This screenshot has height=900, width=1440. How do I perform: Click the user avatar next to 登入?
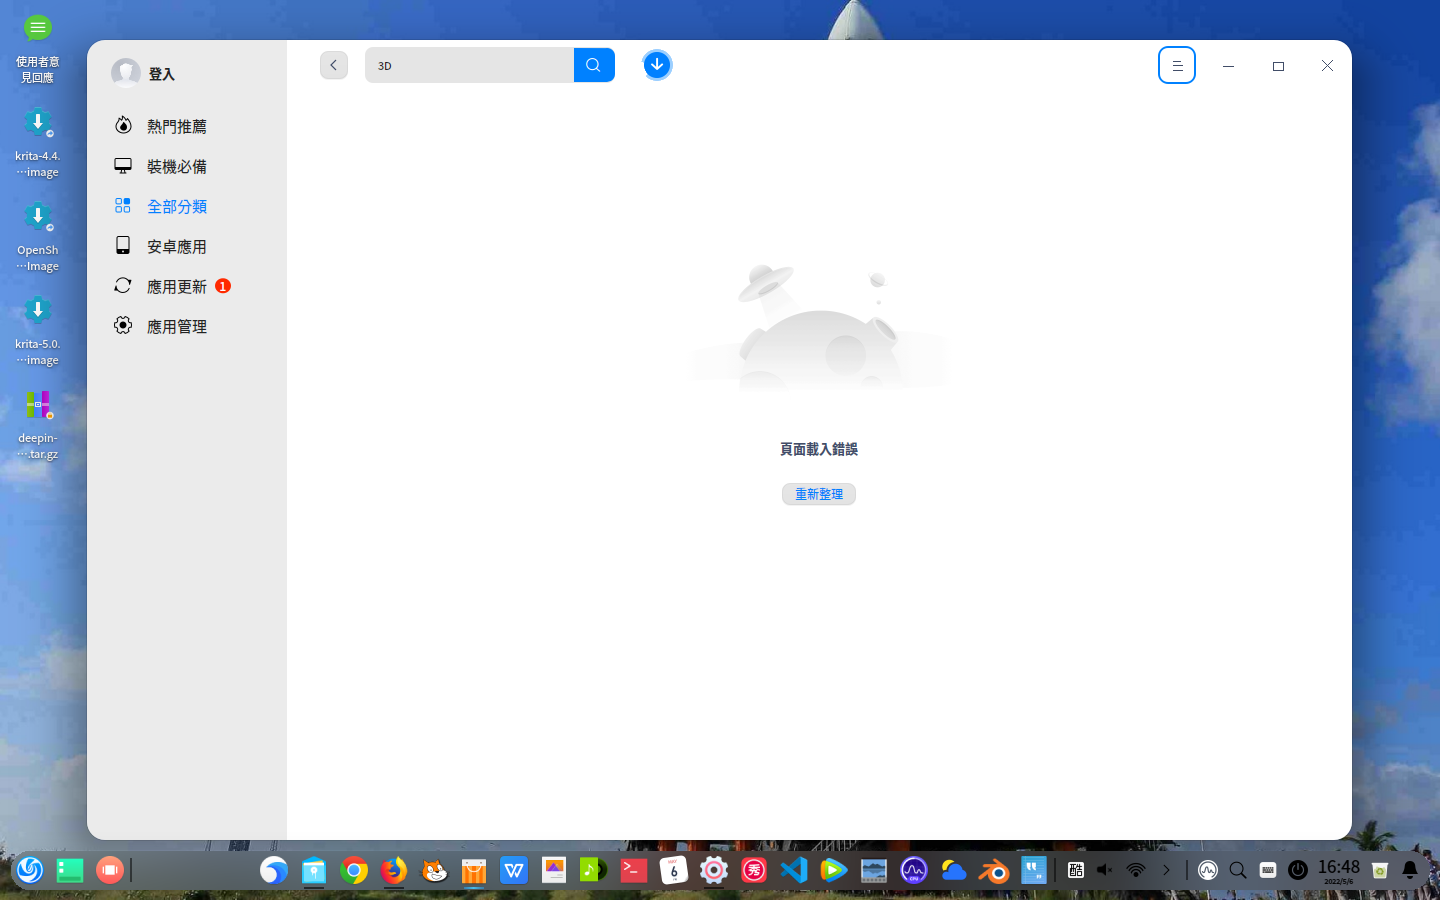pos(126,72)
